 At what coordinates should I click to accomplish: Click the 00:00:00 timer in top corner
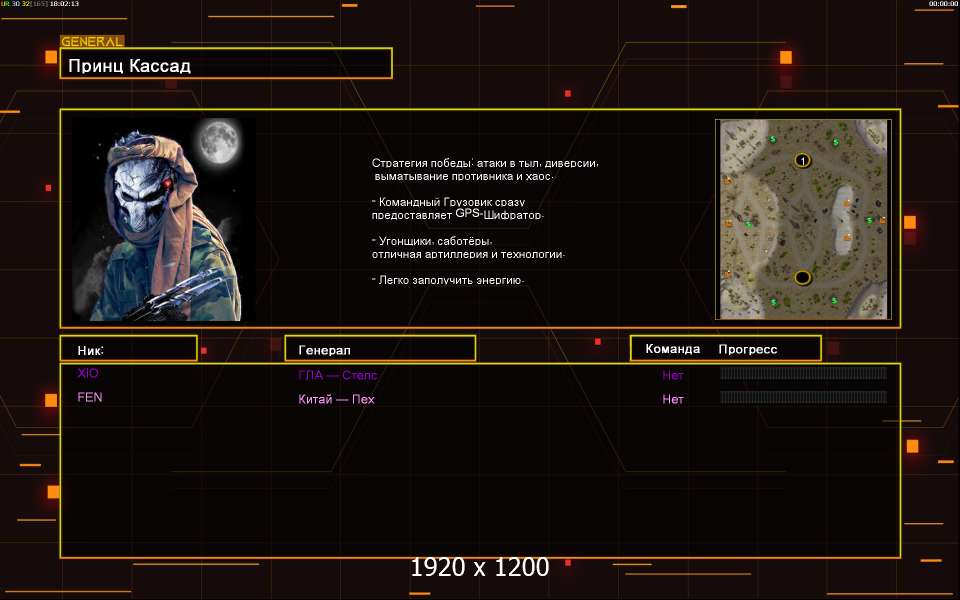(943, 4)
